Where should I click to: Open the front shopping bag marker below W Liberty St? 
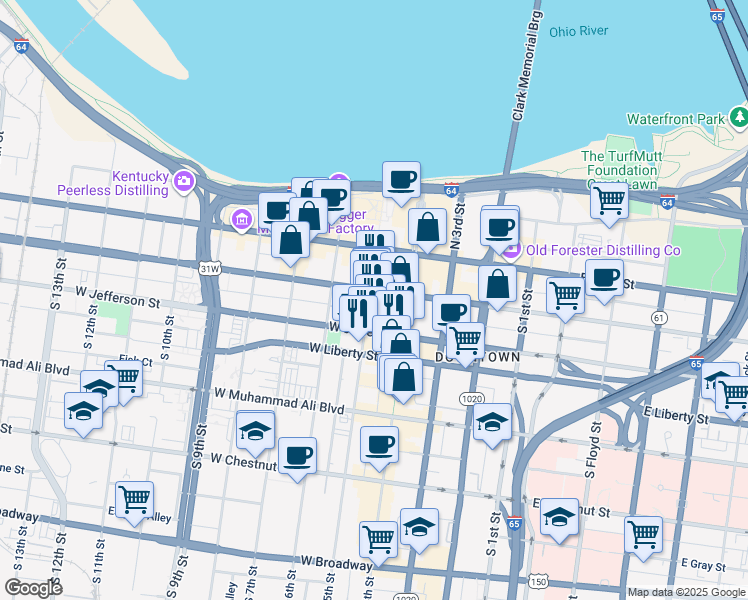(403, 378)
